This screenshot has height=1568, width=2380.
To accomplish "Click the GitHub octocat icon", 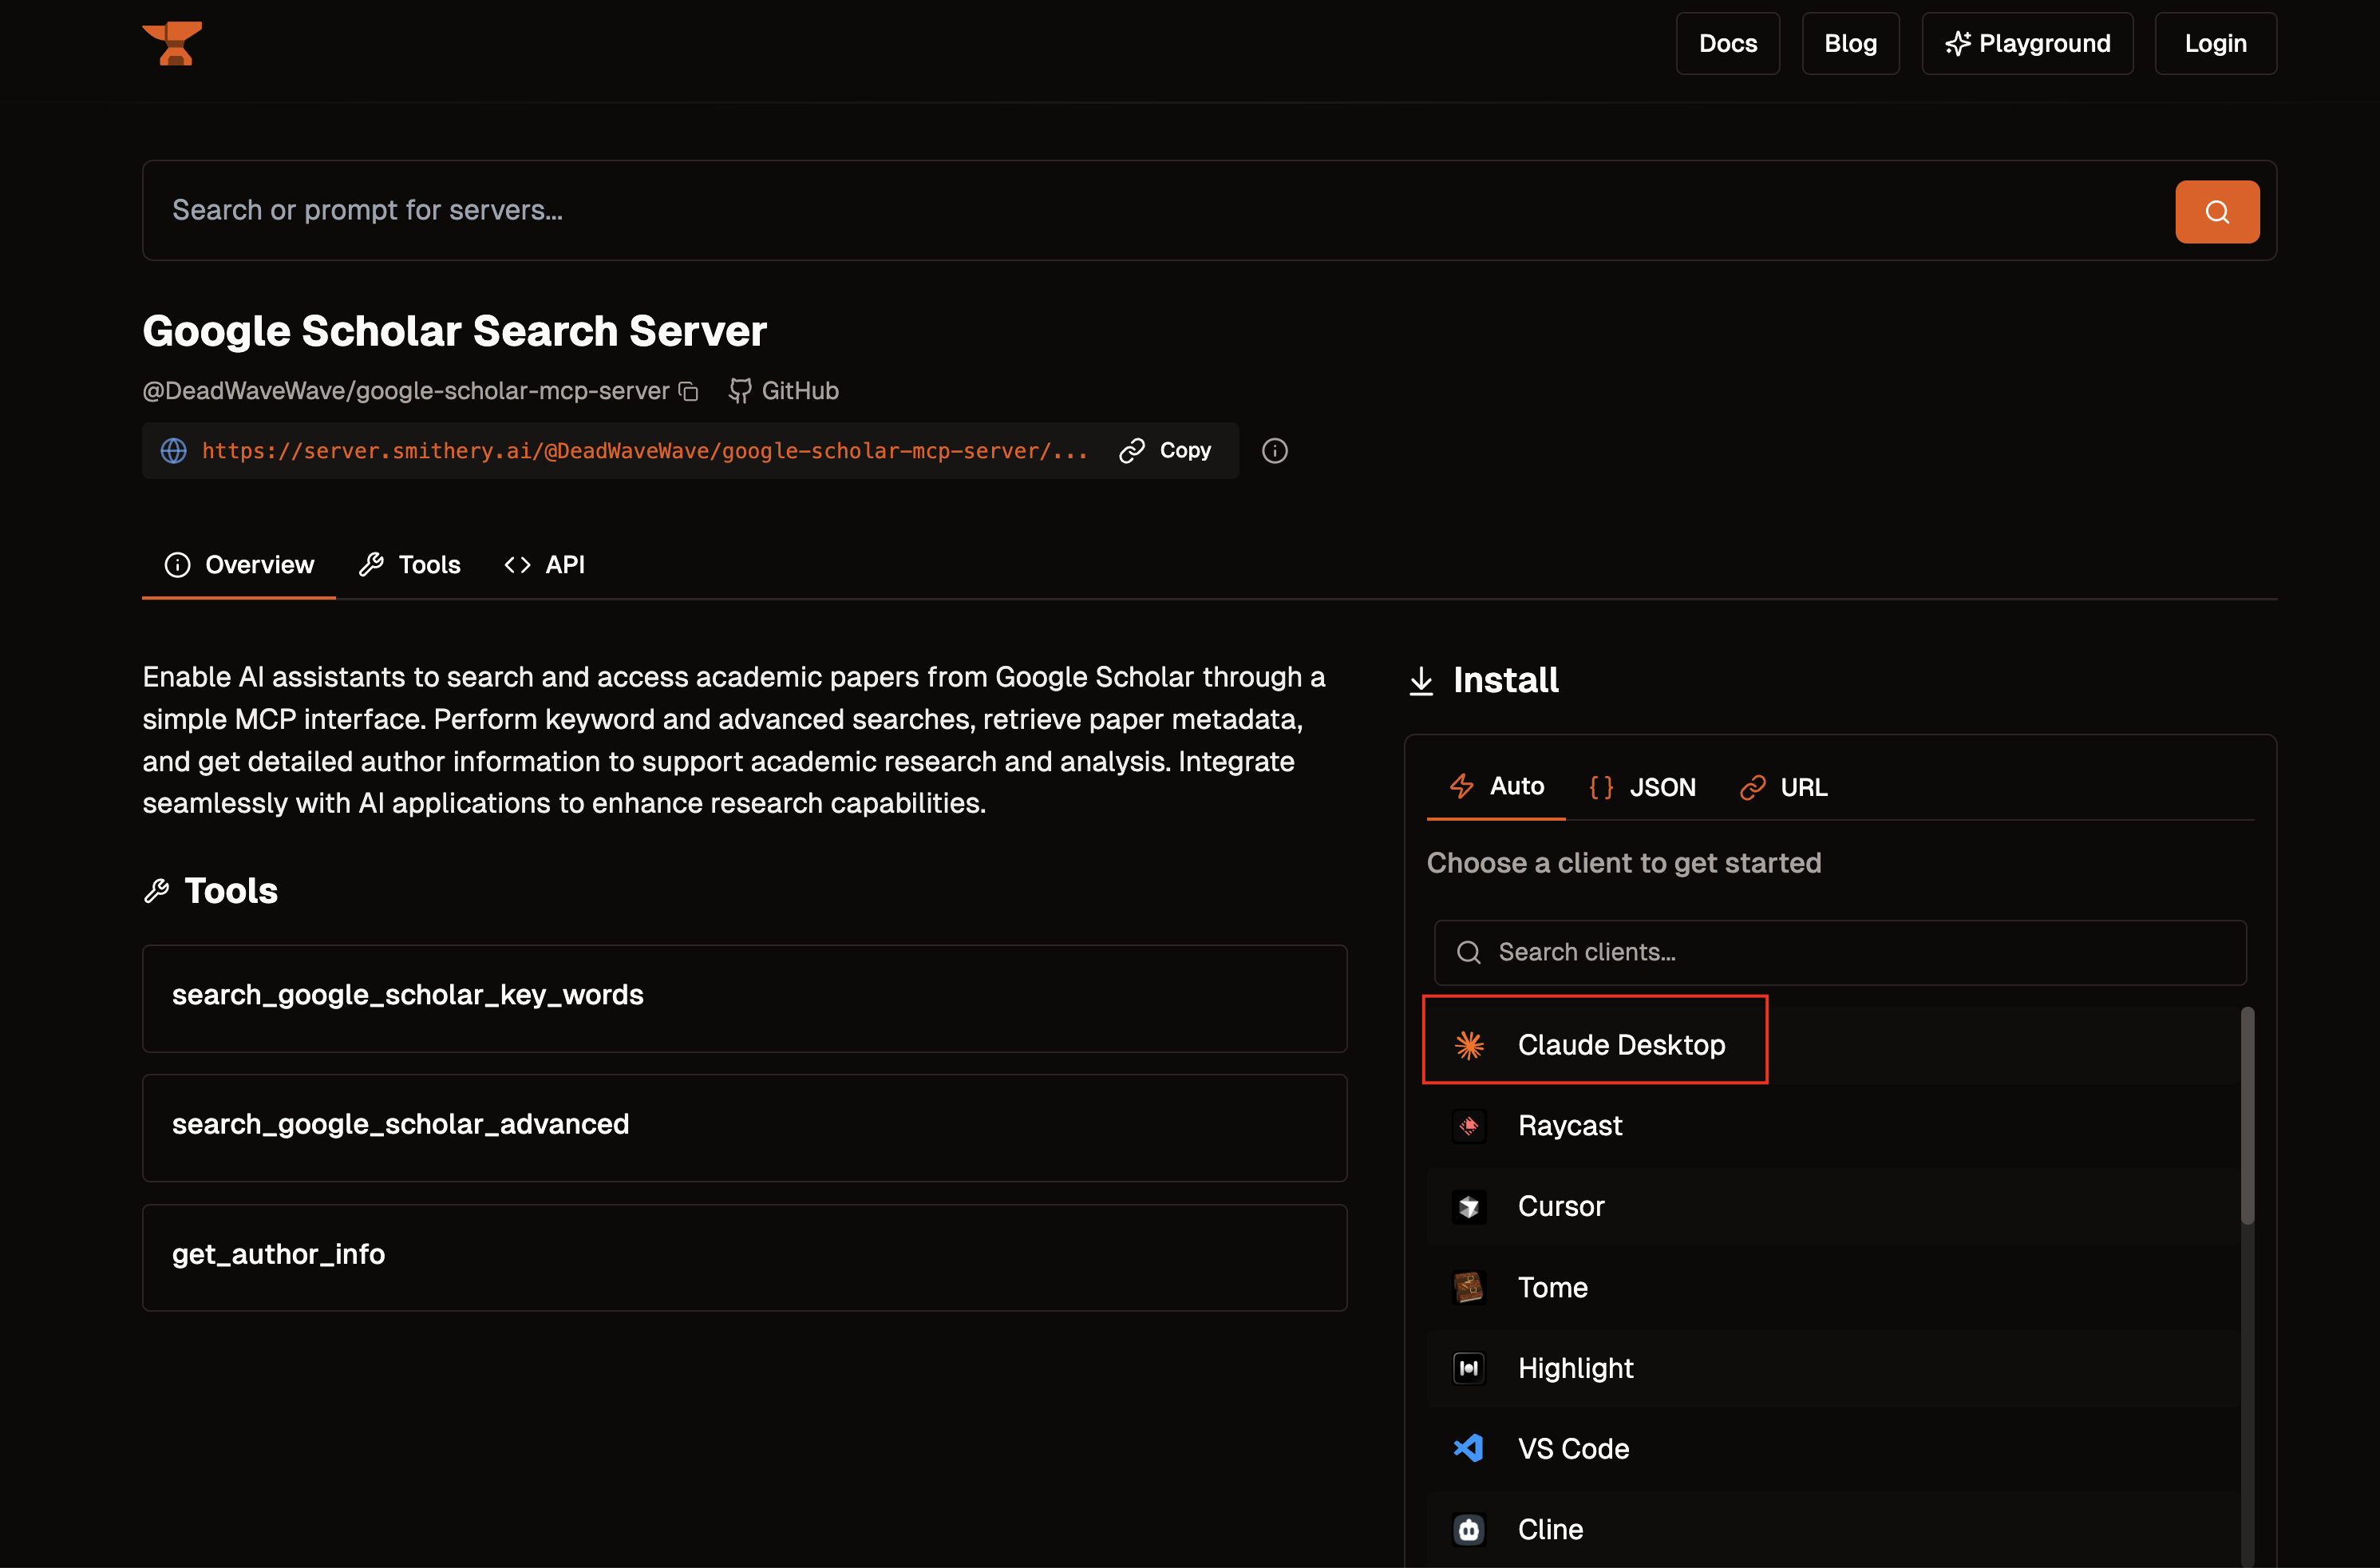I will click(739, 391).
